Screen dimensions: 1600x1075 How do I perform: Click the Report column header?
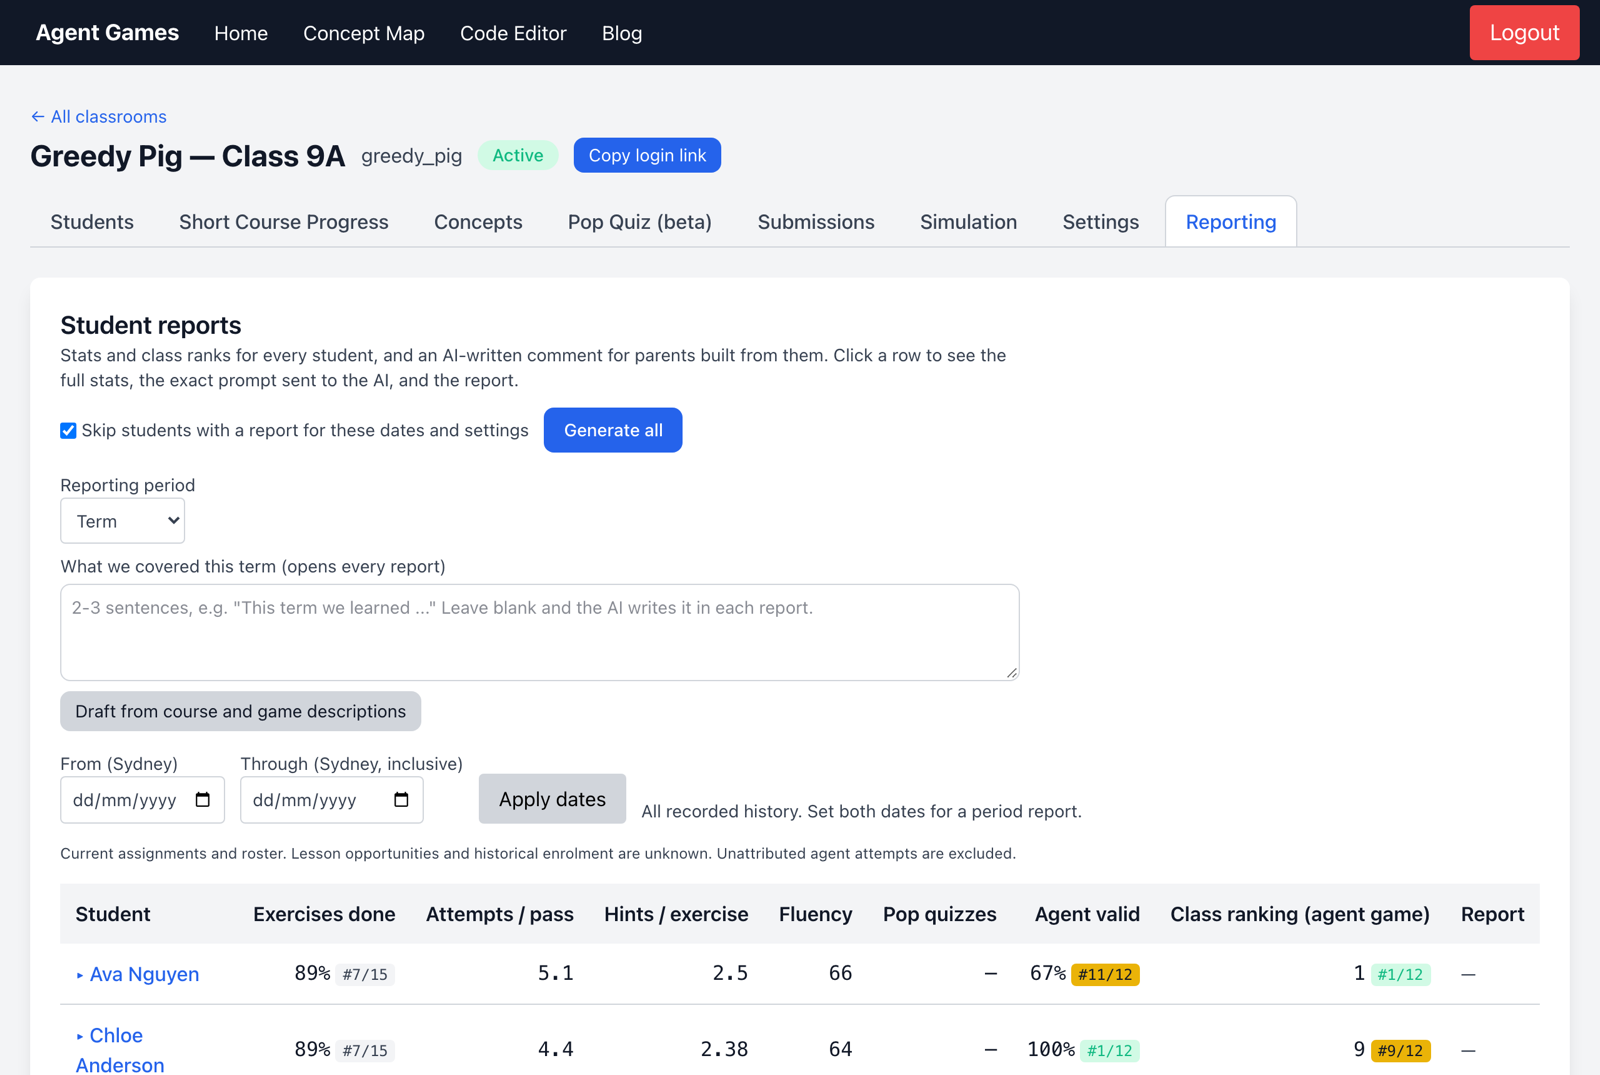[1492, 914]
